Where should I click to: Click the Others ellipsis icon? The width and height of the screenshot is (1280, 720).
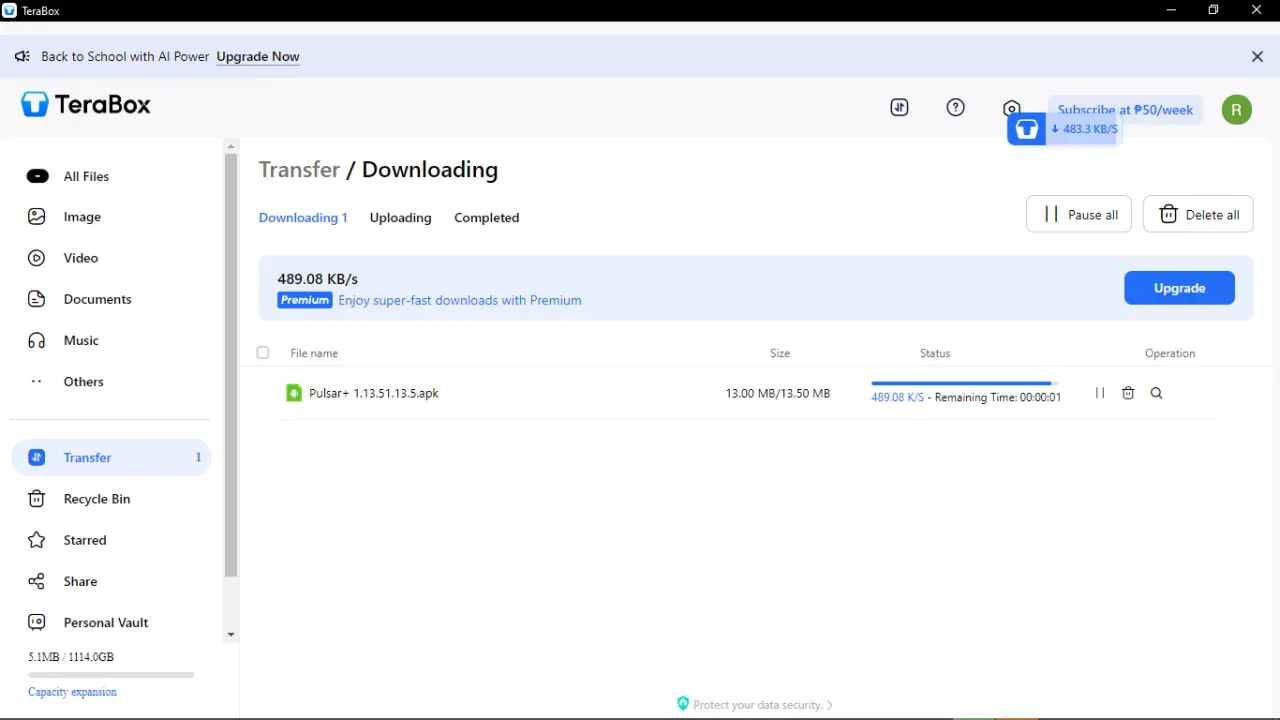pos(37,381)
